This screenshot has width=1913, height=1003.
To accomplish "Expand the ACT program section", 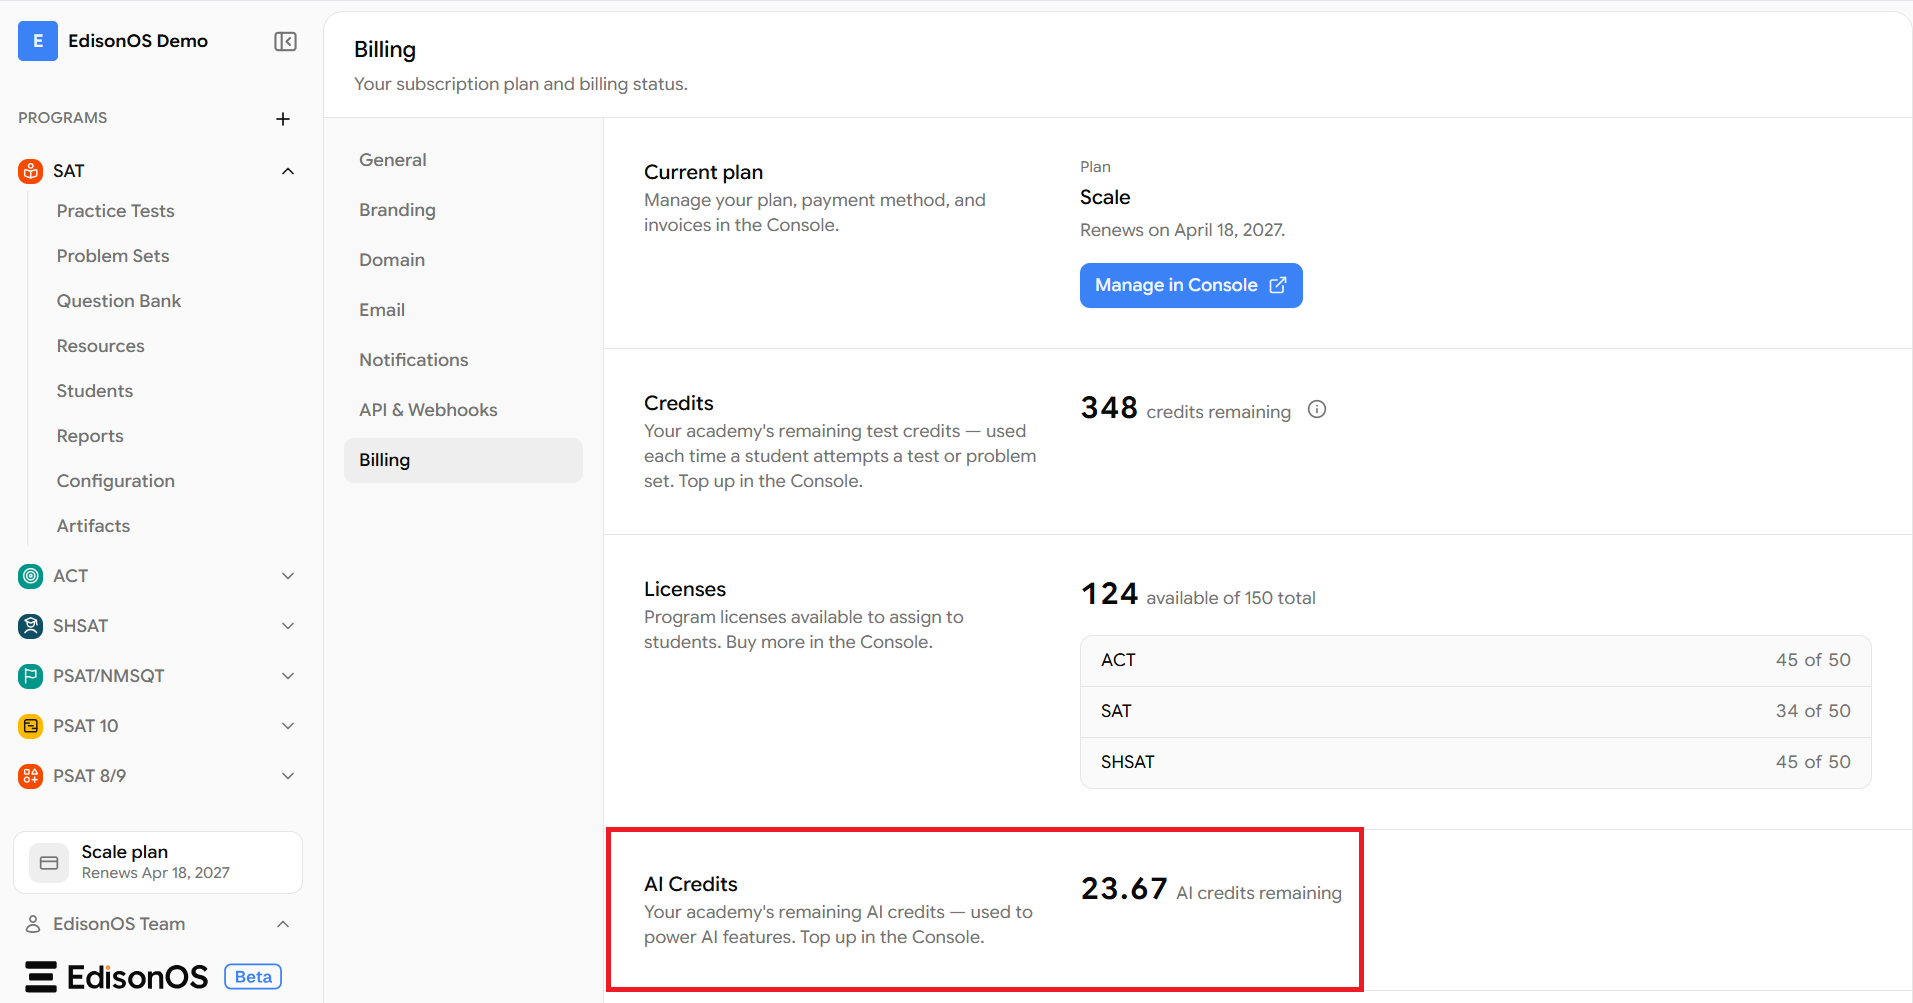I will (288, 576).
